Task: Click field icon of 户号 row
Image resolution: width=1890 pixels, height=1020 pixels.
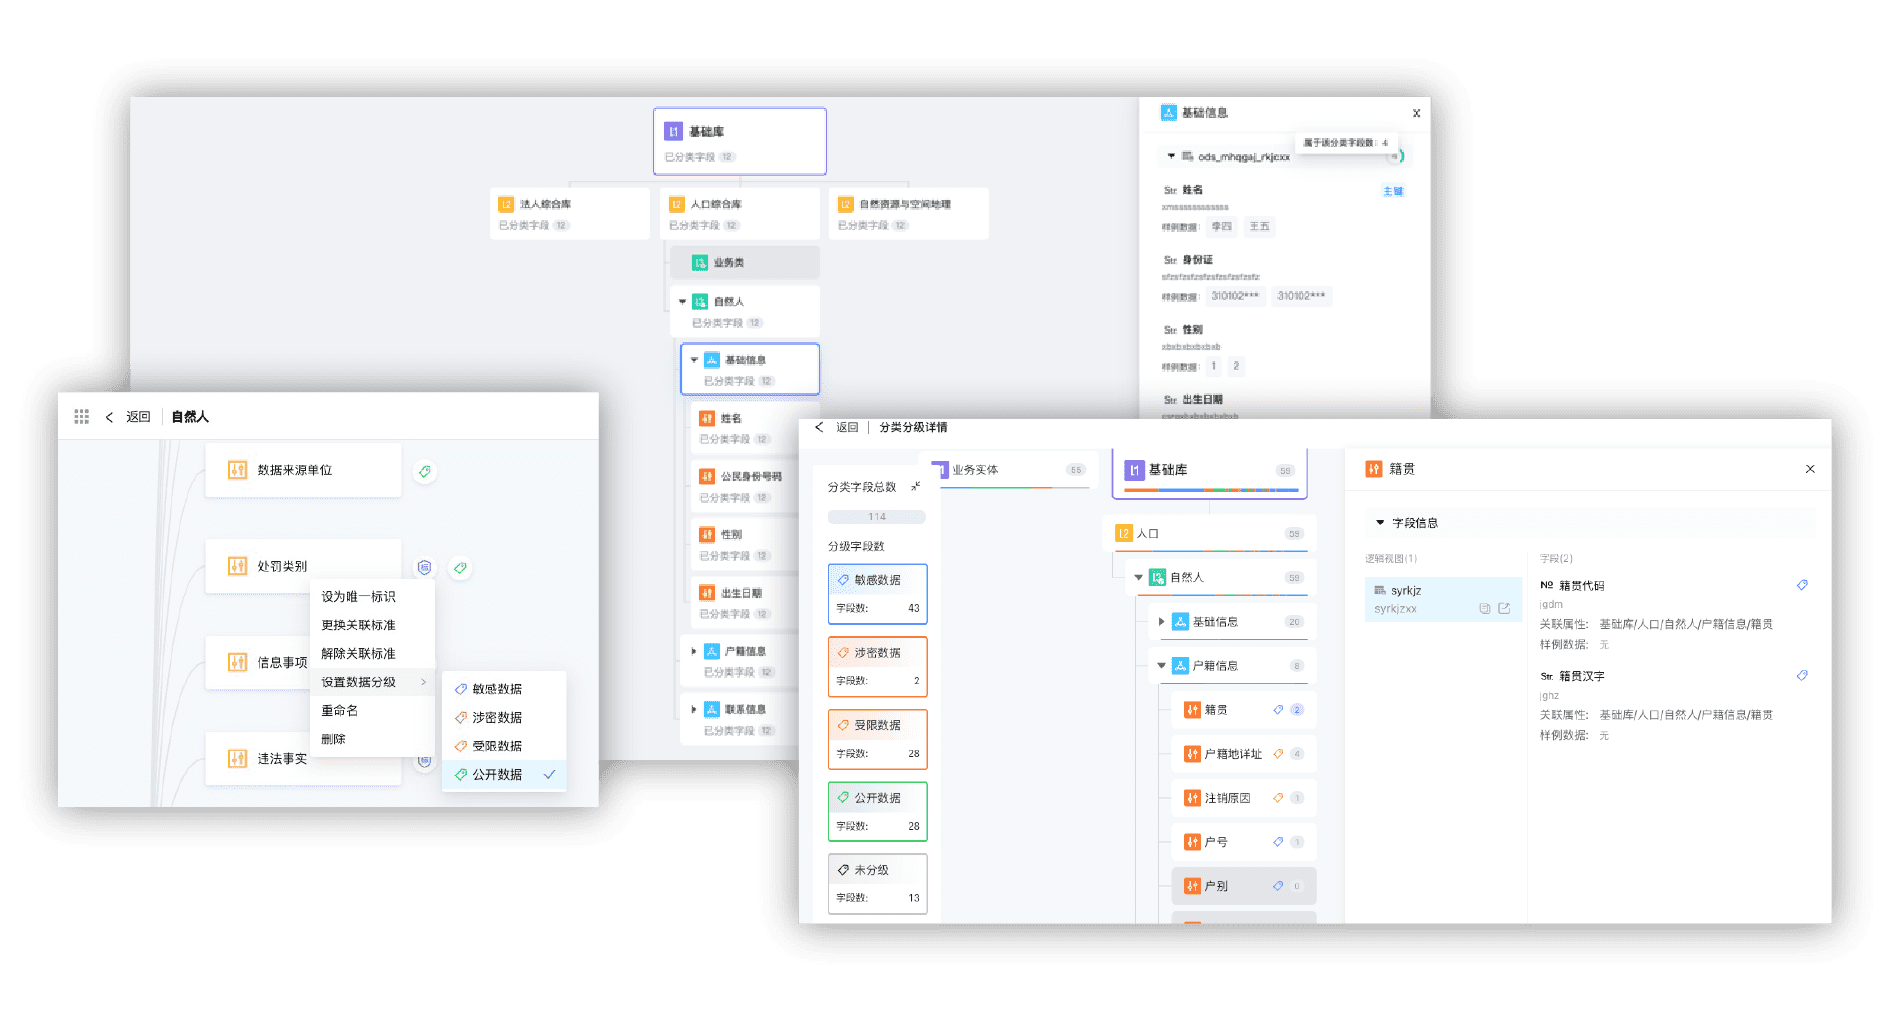Action: pyautogui.click(x=1192, y=842)
